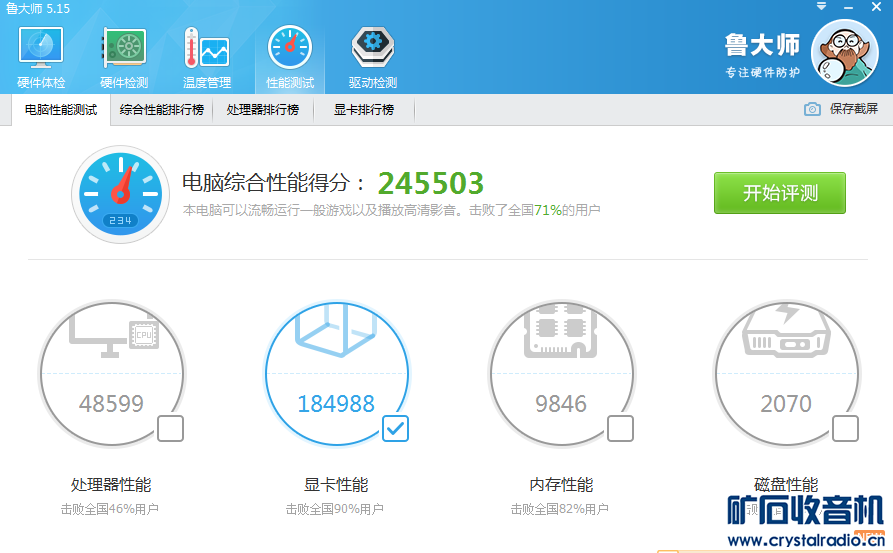Click the 鲁大师 mascot avatar
Viewport: 893px width, 553px height.
(x=845, y=53)
